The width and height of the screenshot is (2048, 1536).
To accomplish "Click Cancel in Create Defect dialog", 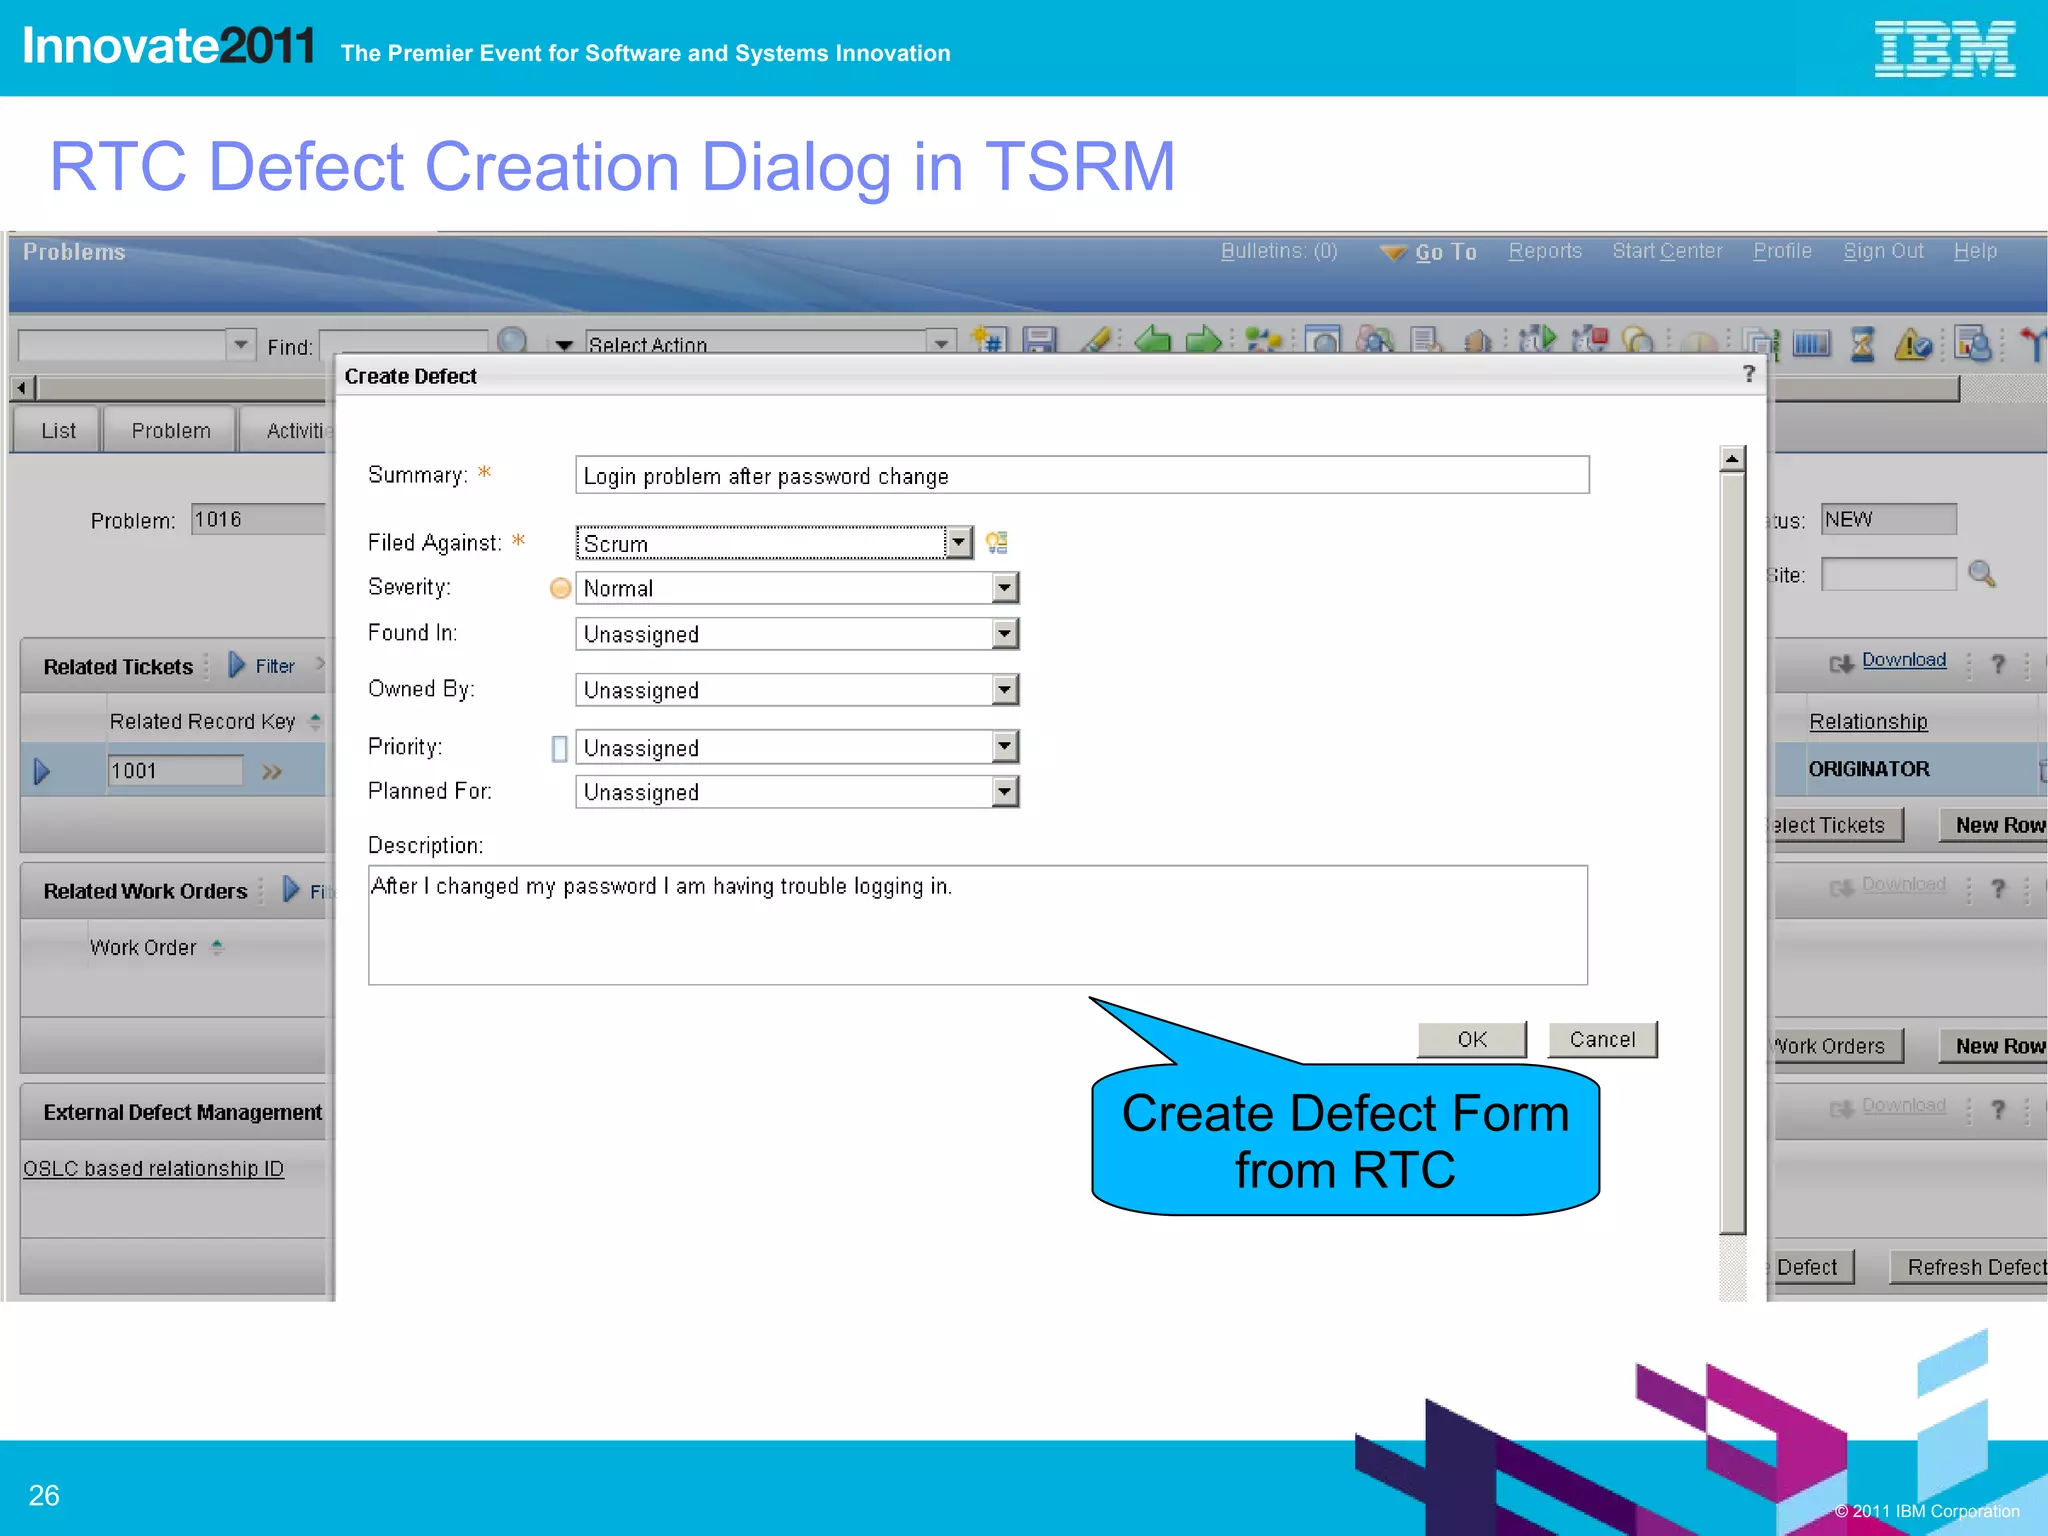I will tap(1602, 1039).
